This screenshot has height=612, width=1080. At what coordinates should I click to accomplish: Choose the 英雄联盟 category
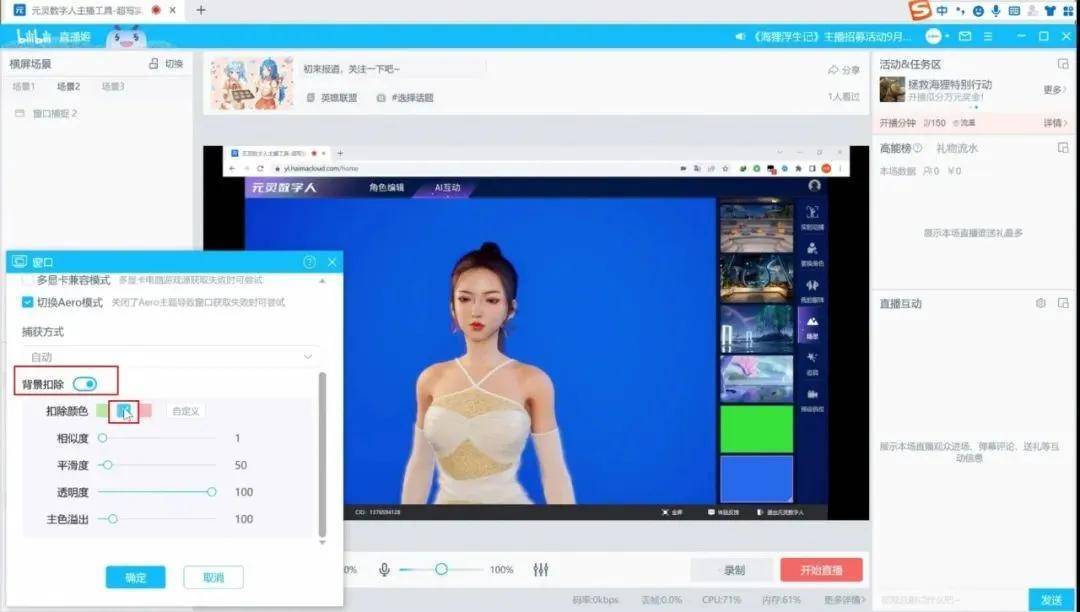pos(332,98)
